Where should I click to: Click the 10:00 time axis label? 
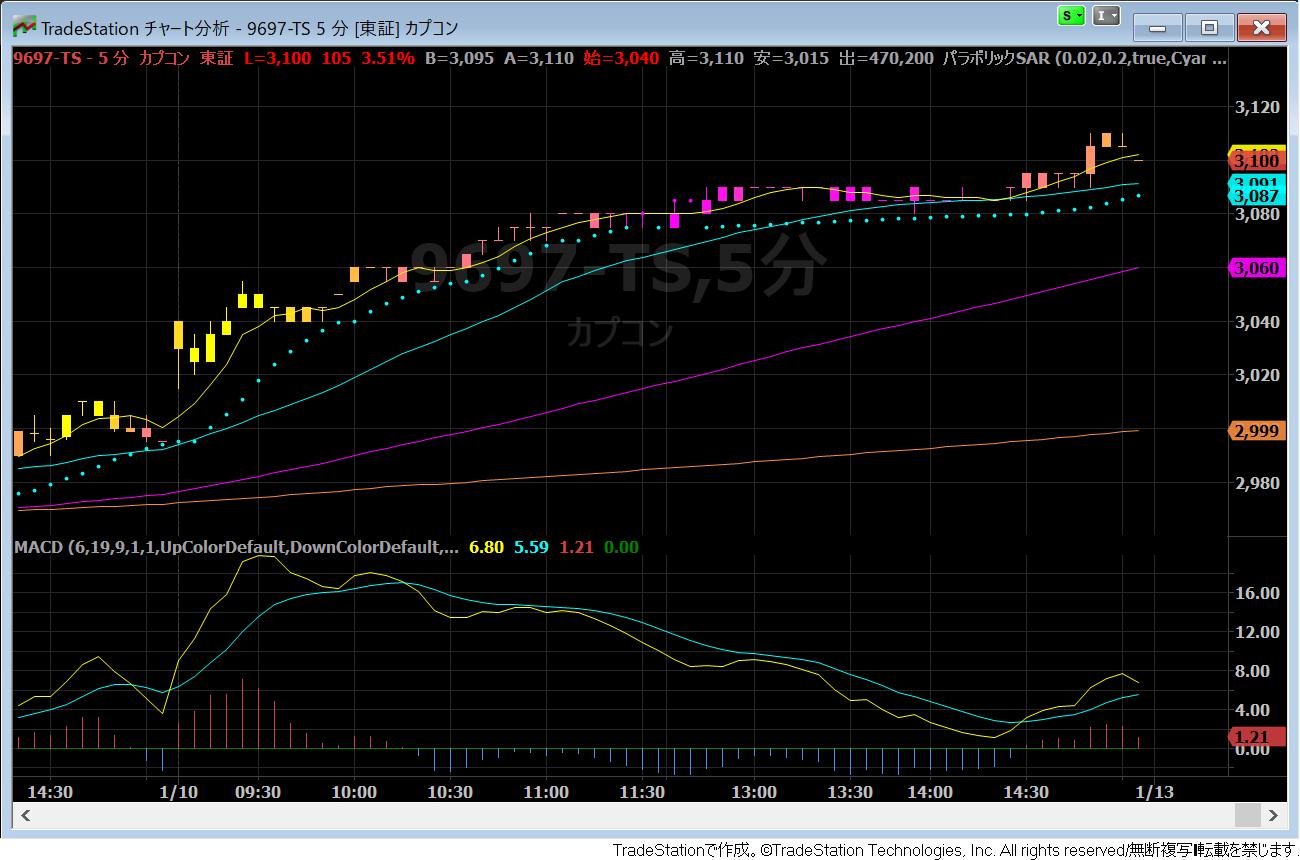[x=354, y=792]
